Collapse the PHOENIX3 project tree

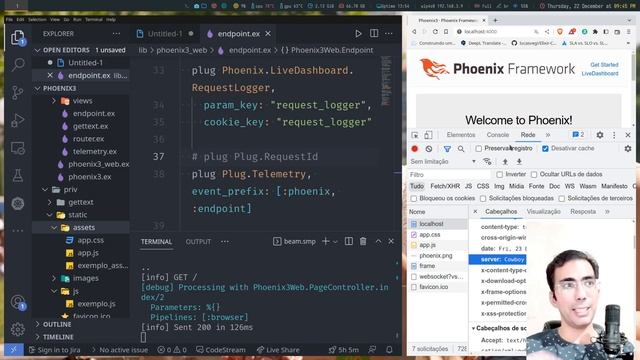click(x=38, y=88)
